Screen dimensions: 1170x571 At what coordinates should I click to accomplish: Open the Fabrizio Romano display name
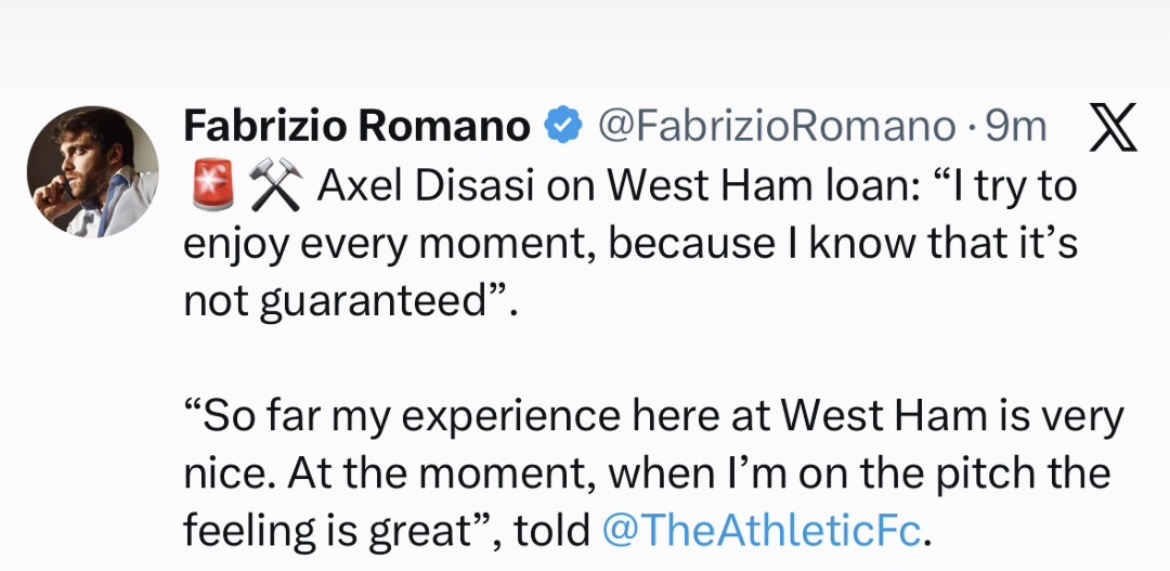357,126
